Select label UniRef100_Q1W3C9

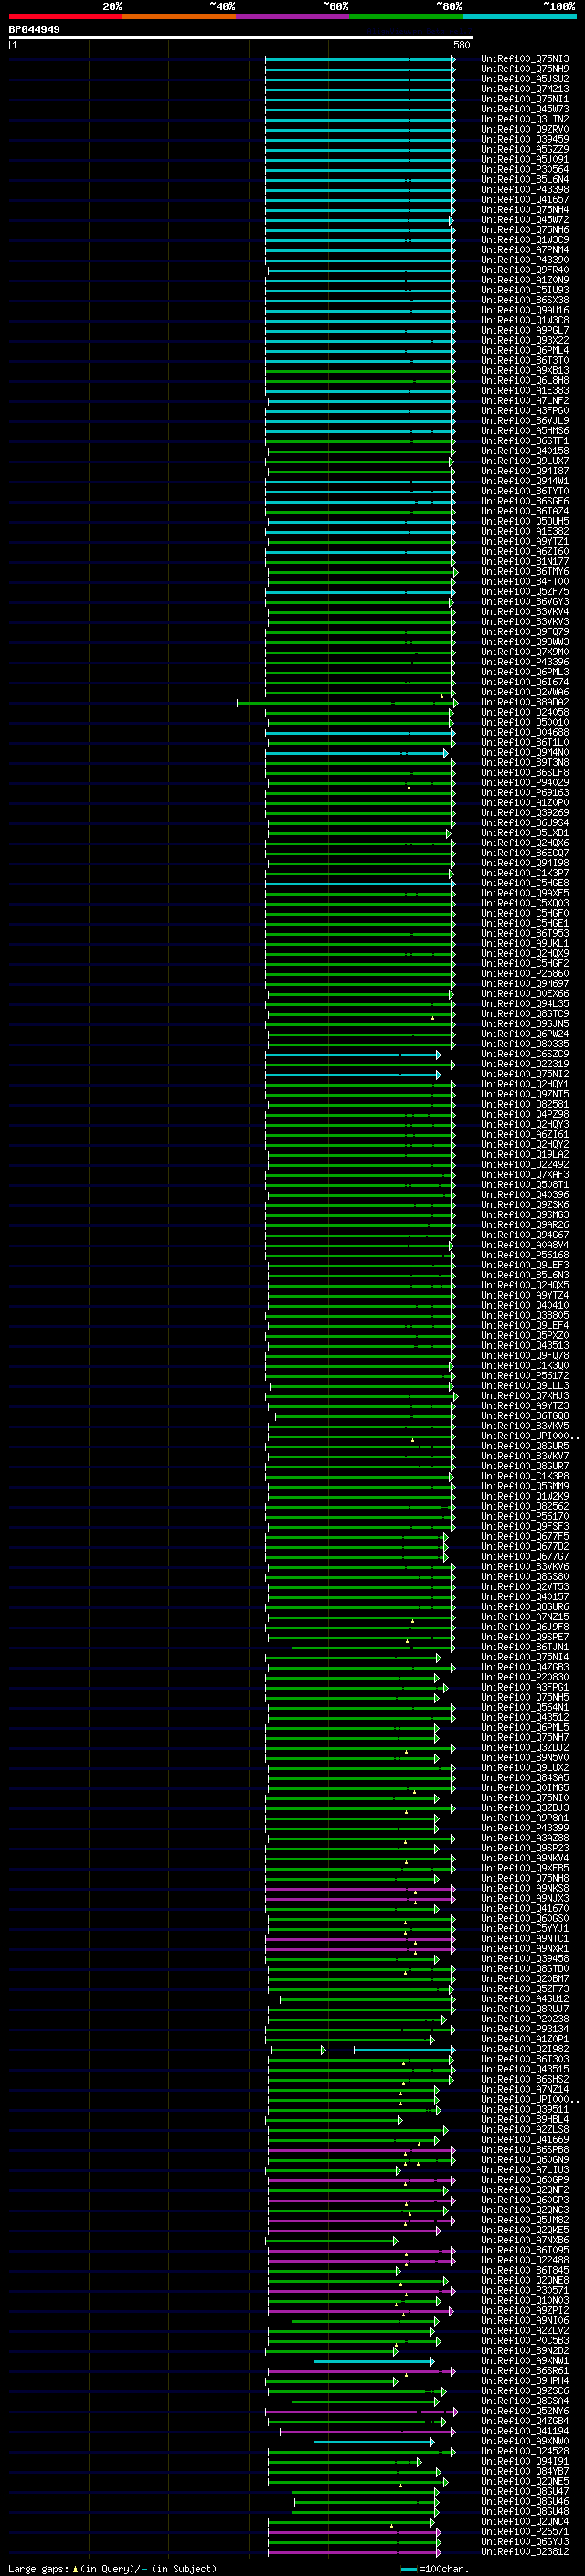point(525,240)
